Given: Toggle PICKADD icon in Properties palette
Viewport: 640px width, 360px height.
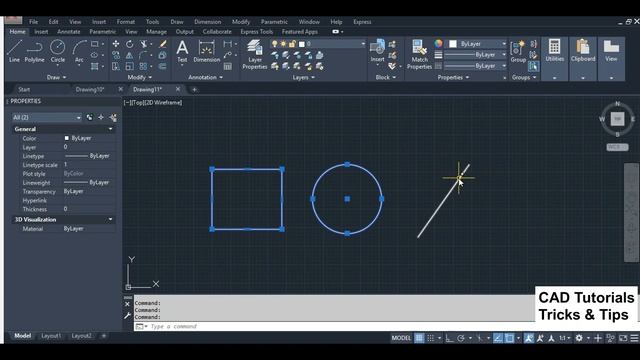Looking at the screenshot, I should click(x=89, y=118).
